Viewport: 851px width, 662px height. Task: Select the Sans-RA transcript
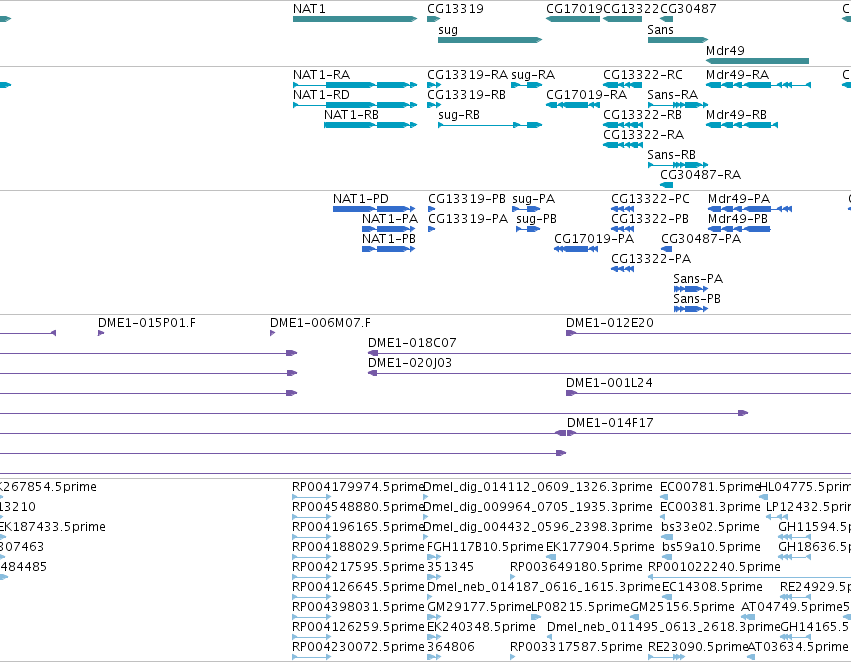(x=678, y=105)
